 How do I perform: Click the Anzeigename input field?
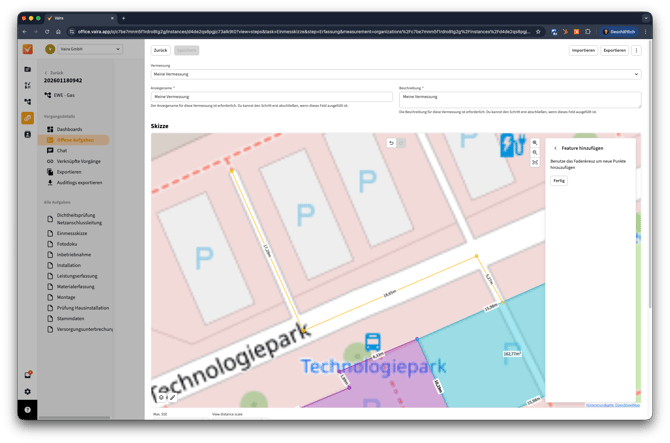(x=271, y=97)
